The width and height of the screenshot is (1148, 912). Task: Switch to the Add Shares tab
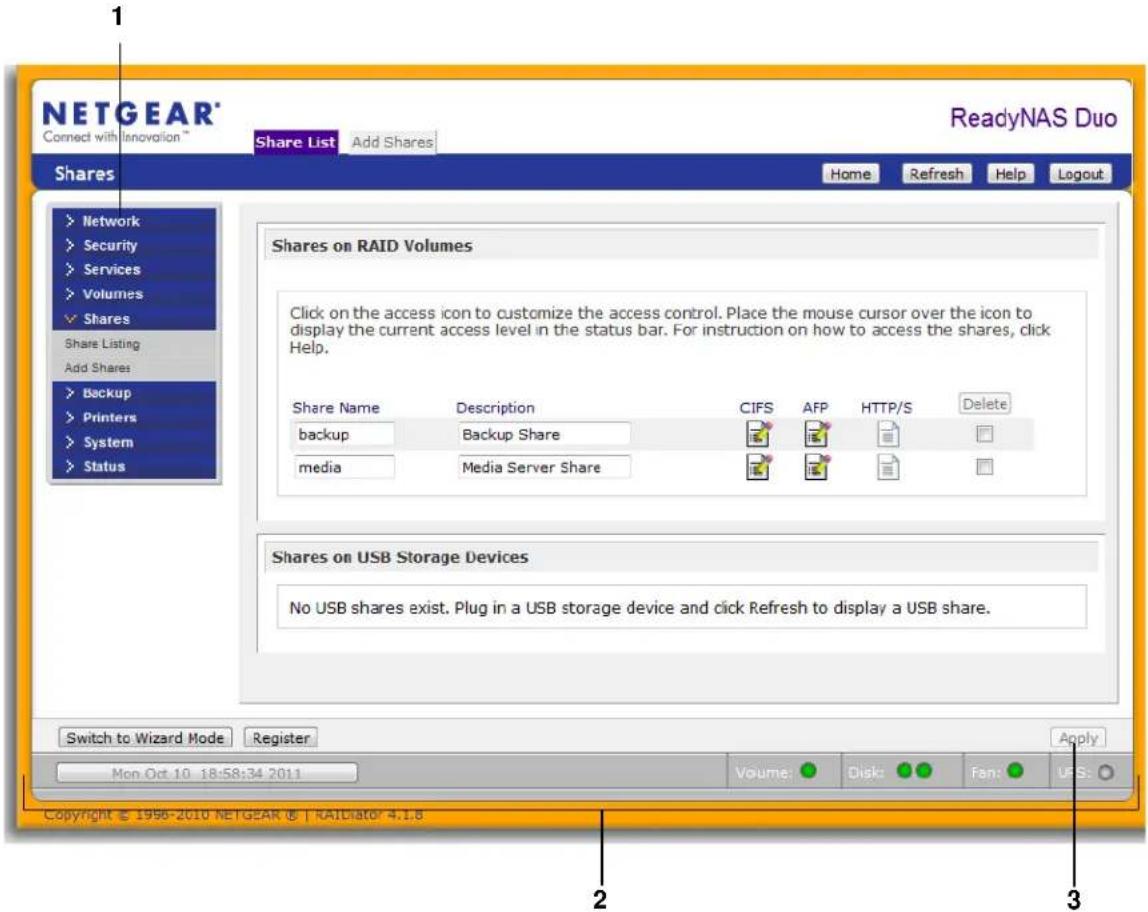point(392,142)
